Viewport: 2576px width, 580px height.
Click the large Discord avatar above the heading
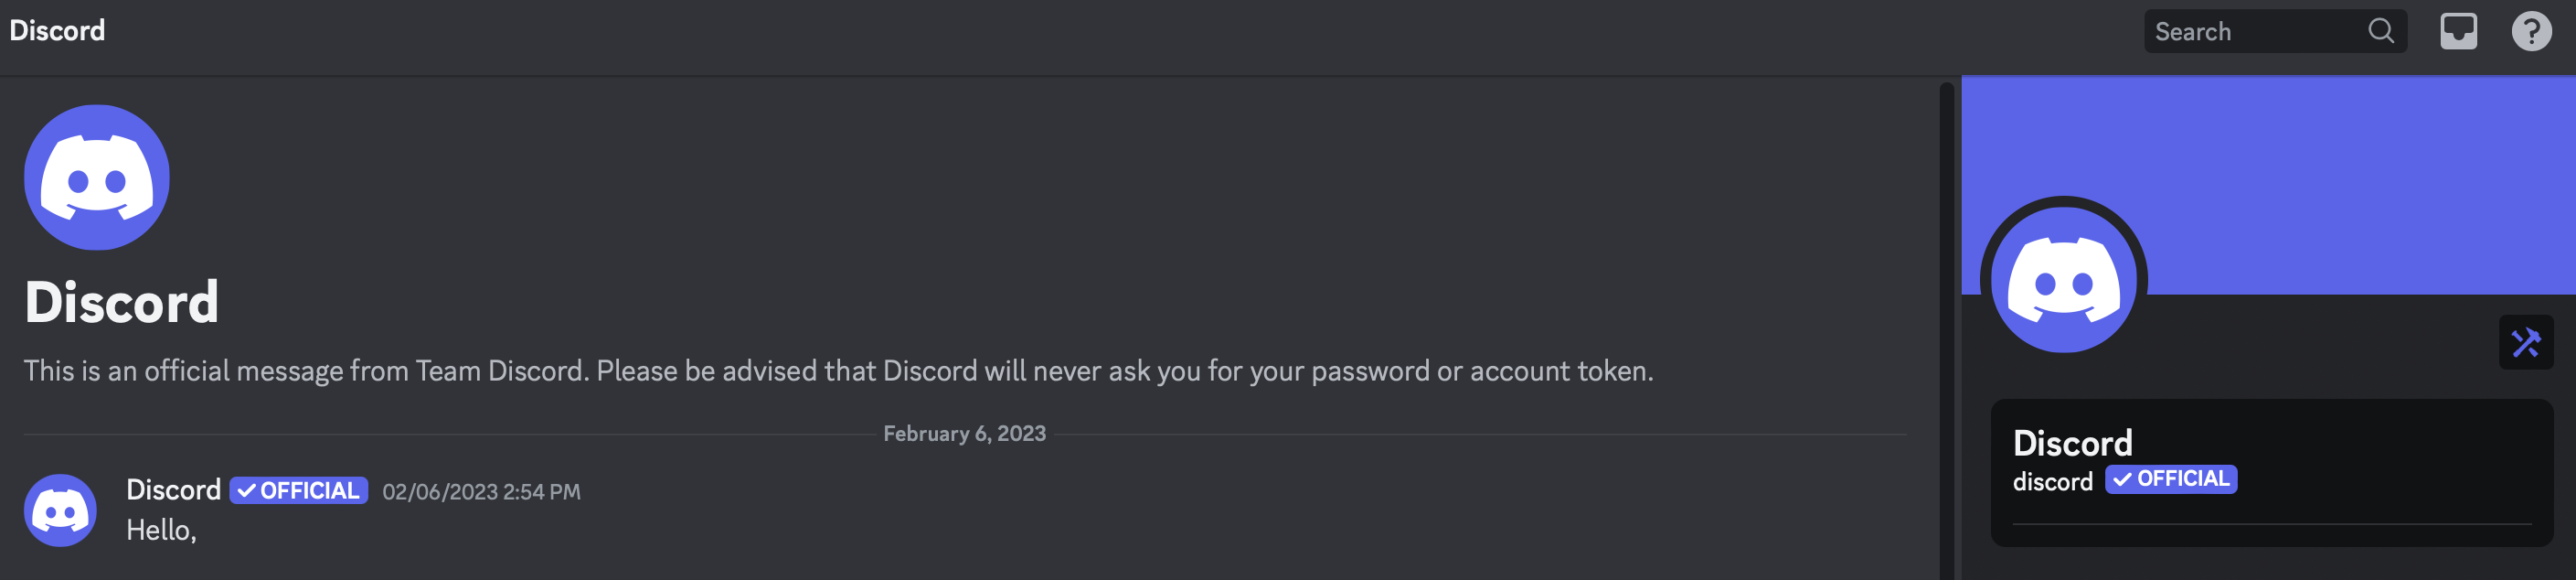point(97,177)
